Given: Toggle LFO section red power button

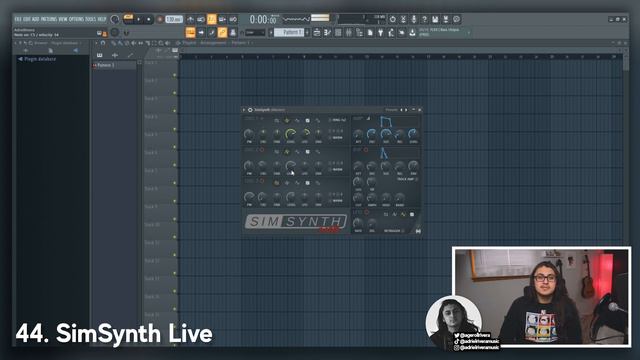Looking at the screenshot, I should pyautogui.click(x=366, y=213).
